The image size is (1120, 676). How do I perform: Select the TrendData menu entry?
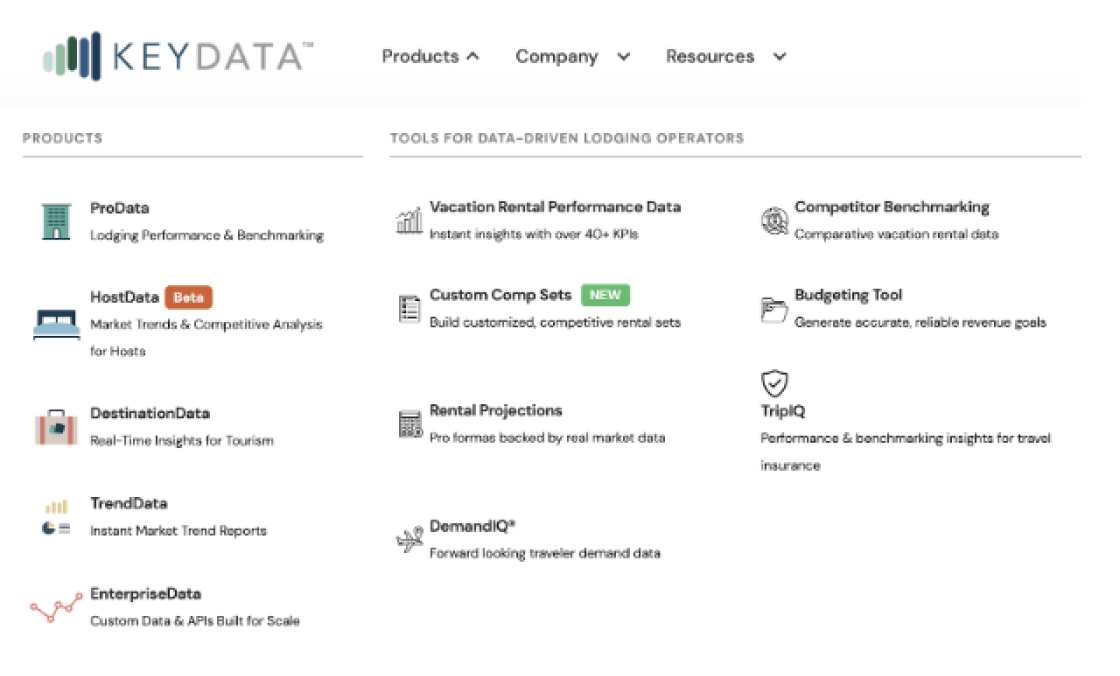click(129, 504)
